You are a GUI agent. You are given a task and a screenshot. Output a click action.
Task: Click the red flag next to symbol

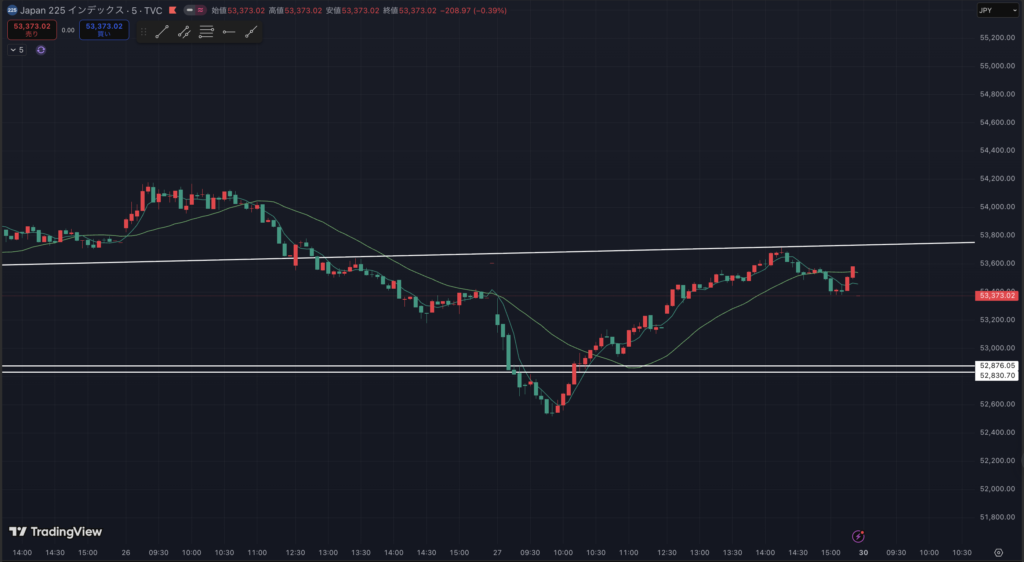(173, 10)
